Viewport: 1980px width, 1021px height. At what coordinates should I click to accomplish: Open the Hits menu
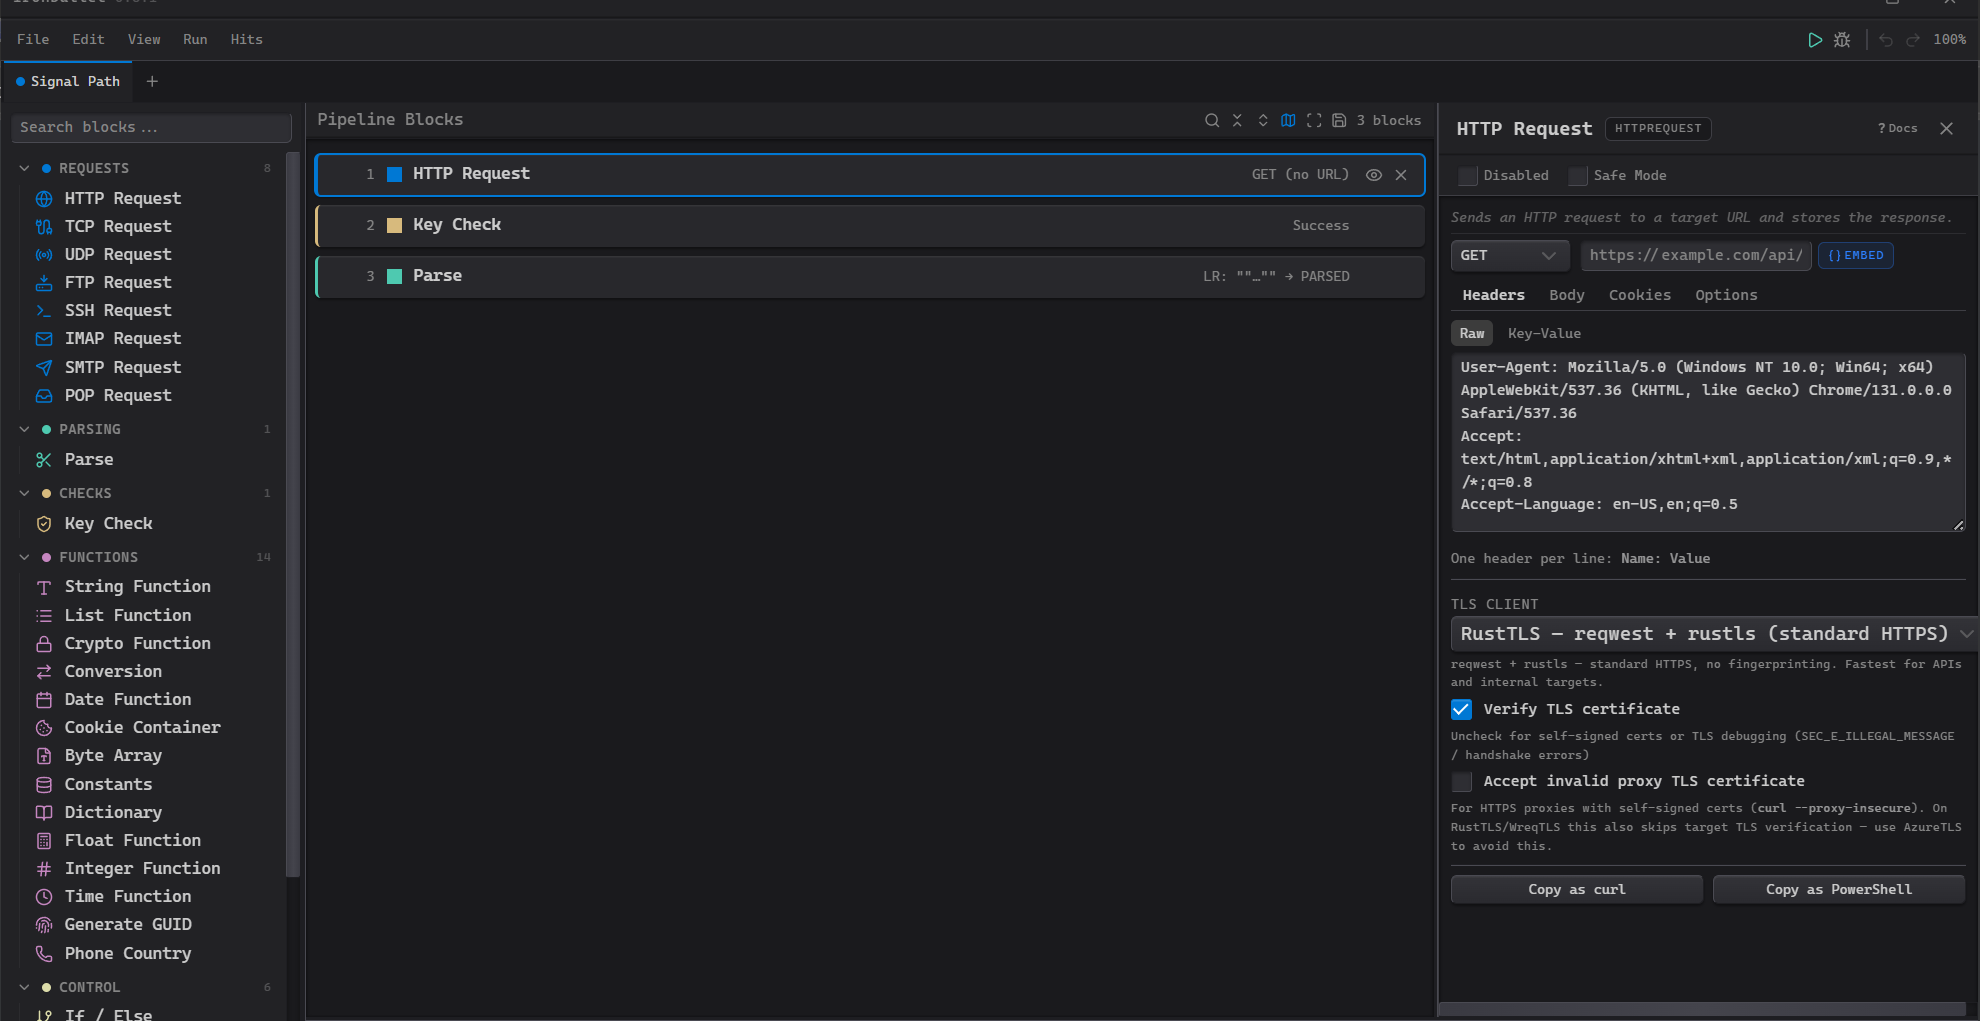click(246, 39)
